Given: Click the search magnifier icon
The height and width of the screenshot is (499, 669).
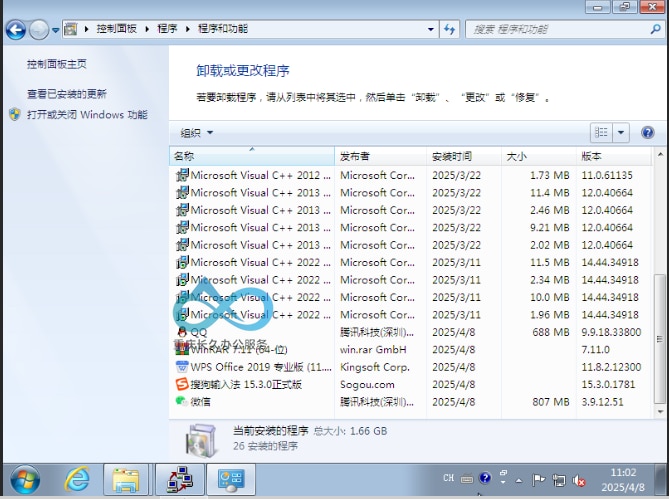Looking at the screenshot, I should [655, 29].
